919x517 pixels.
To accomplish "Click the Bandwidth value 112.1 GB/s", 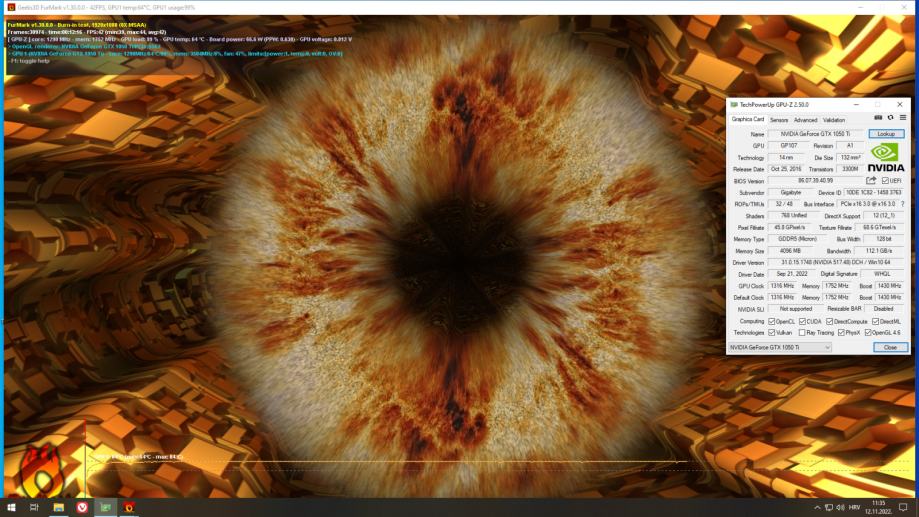I will pyautogui.click(x=879, y=251).
